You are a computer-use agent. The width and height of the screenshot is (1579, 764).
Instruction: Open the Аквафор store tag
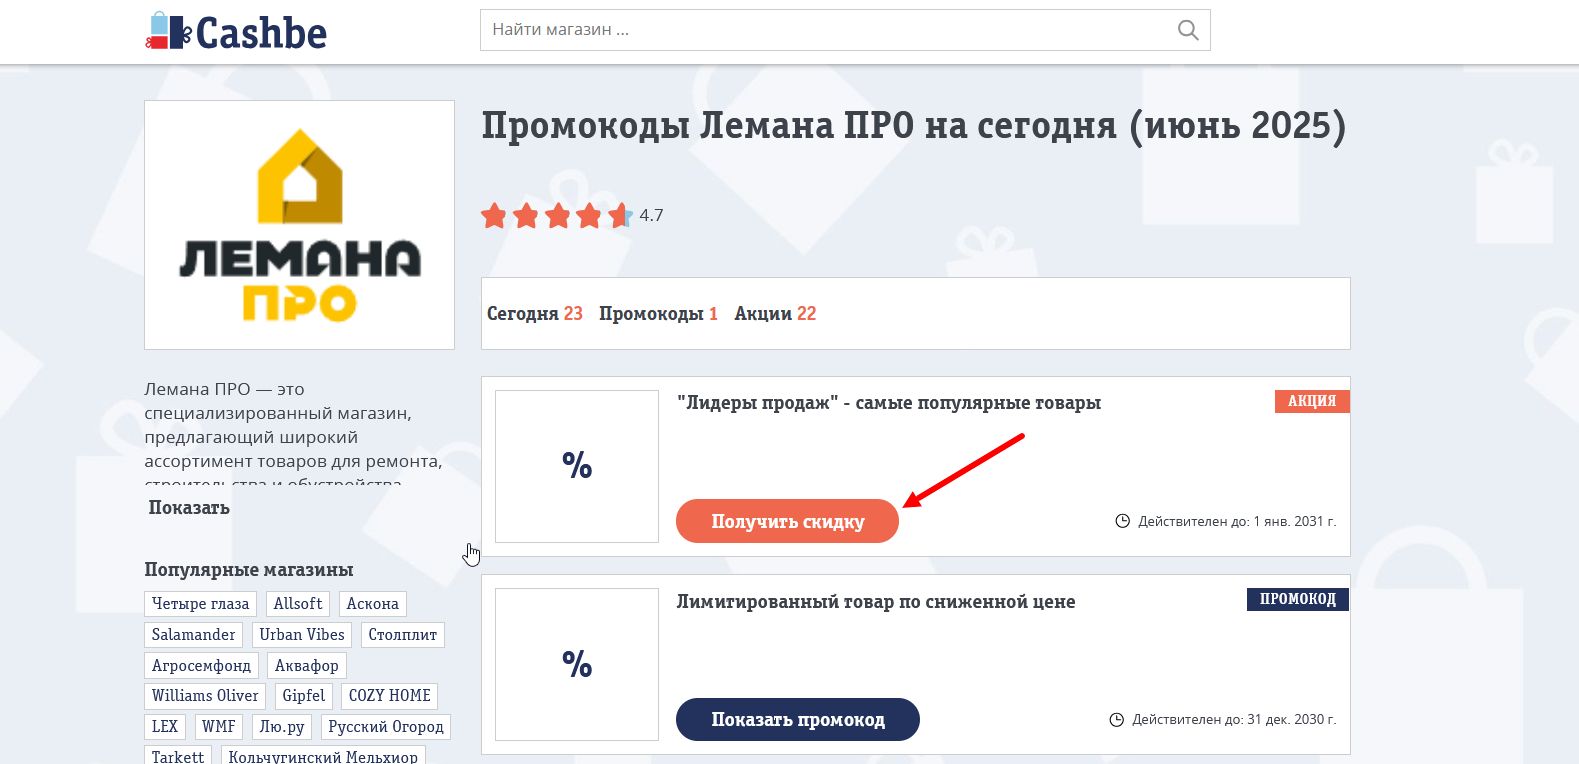(x=307, y=666)
